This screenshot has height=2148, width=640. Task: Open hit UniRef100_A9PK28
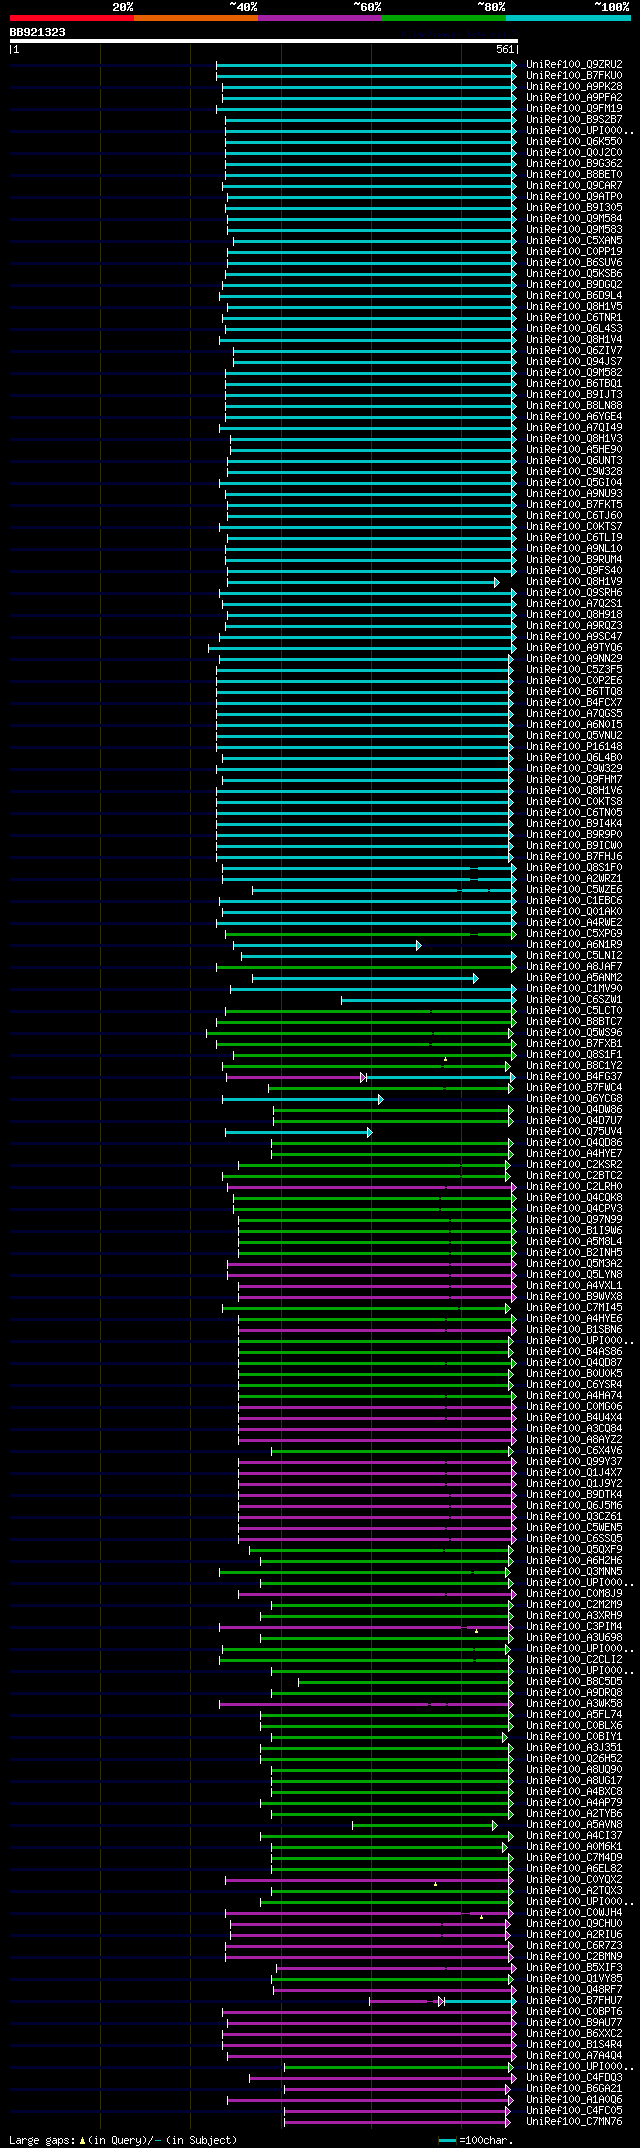(574, 86)
